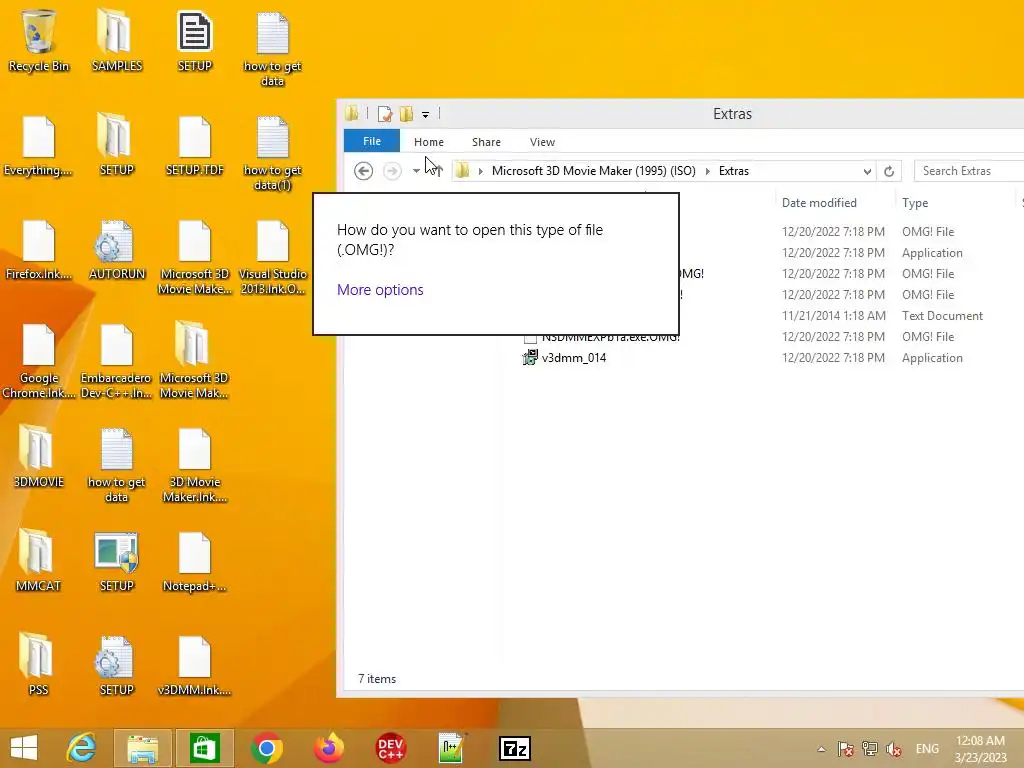The height and width of the screenshot is (768, 1024).
Task: Open the taskbar clock showing 12:08 AM
Action: point(980,749)
